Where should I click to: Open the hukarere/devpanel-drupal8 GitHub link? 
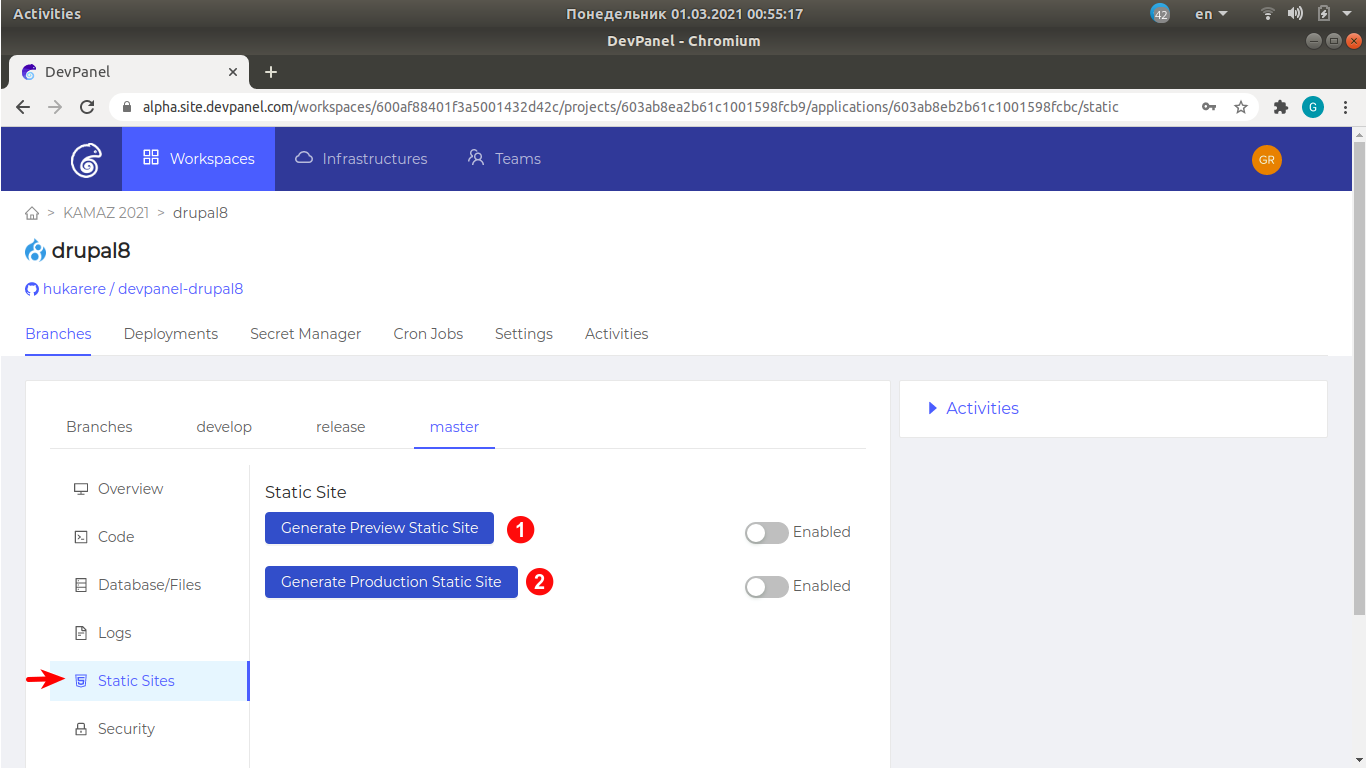pos(134,288)
